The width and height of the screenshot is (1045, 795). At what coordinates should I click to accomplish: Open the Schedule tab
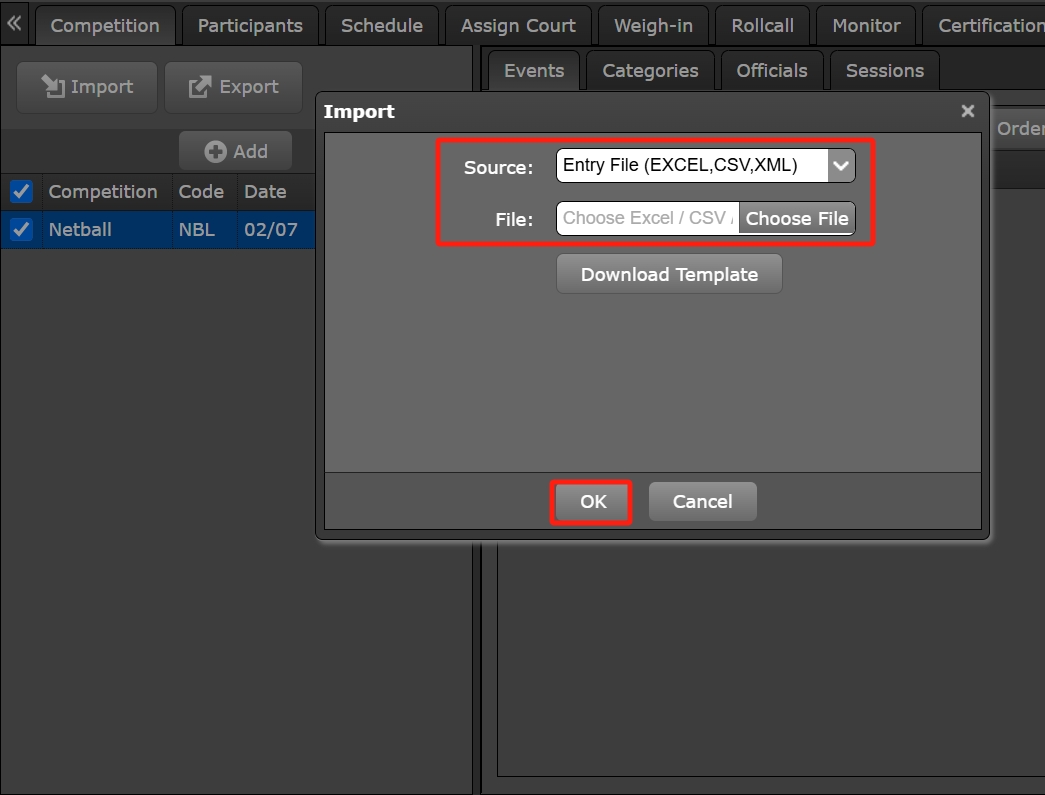(381, 26)
